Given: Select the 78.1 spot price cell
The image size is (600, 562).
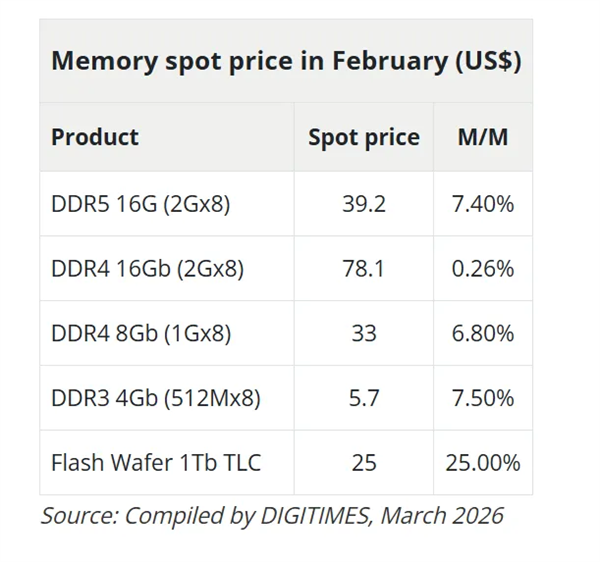Looking at the screenshot, I should pyautogui.click(x=363, y=269).
